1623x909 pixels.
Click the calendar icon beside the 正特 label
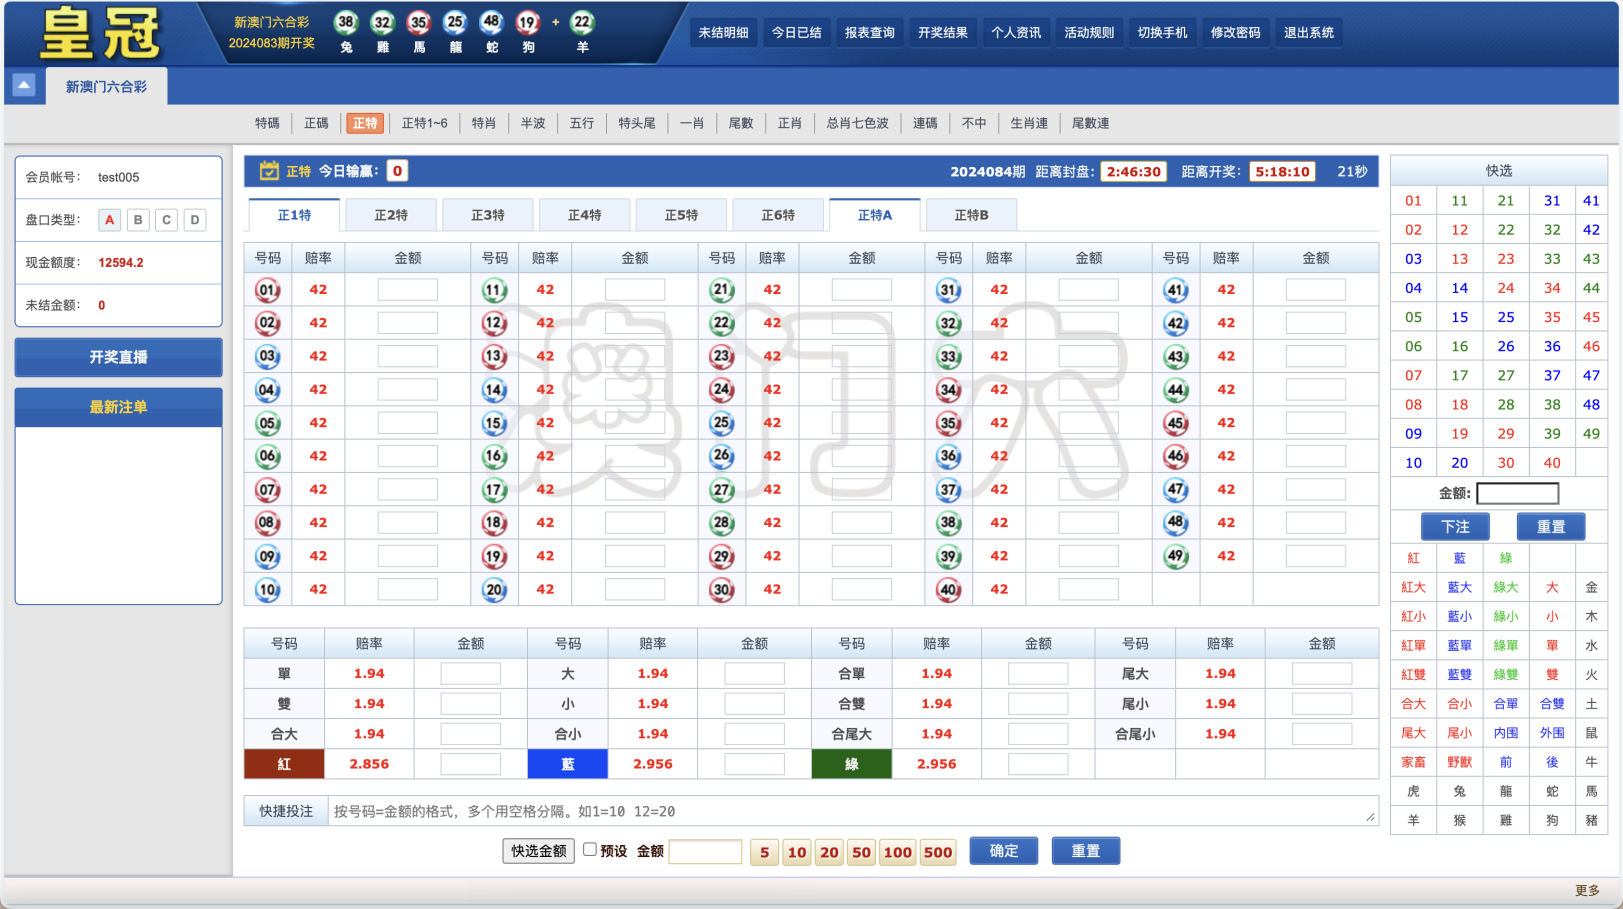[x=268, y=170]
